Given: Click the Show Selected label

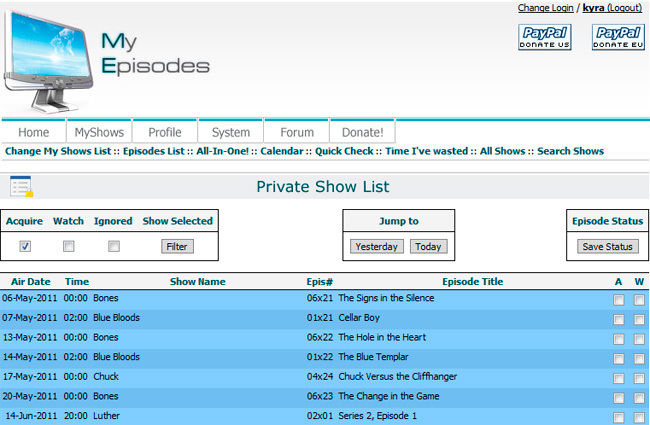Looking at the screenshot, I should [177, 221].
